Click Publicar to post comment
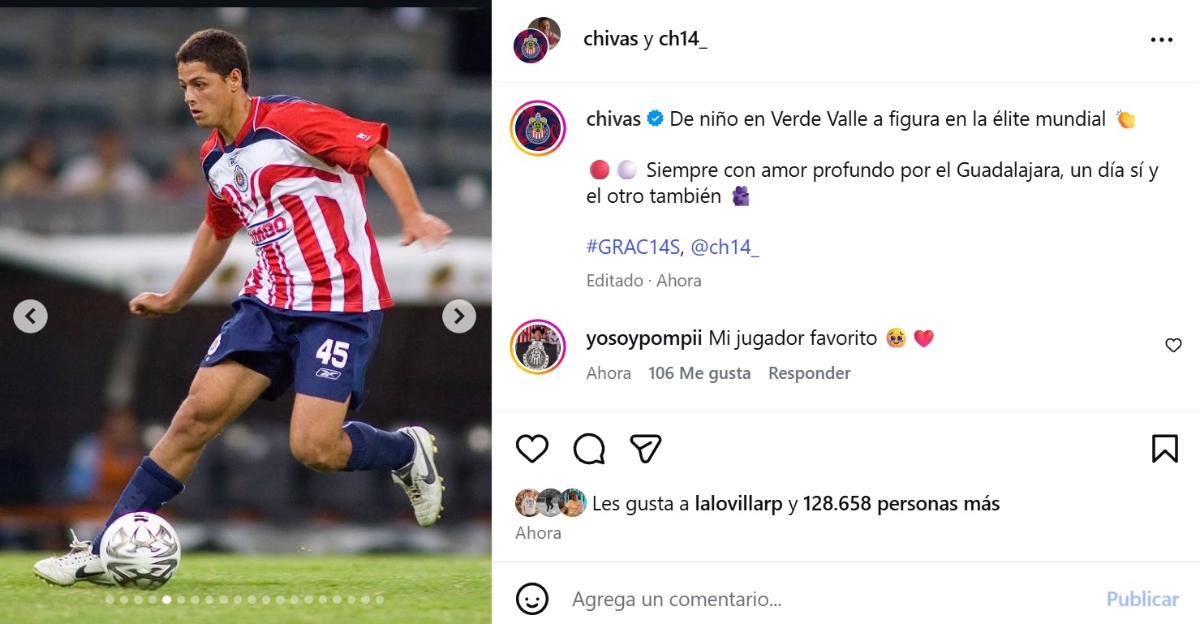This screenshot has height=624, width=1200. 1142,599
